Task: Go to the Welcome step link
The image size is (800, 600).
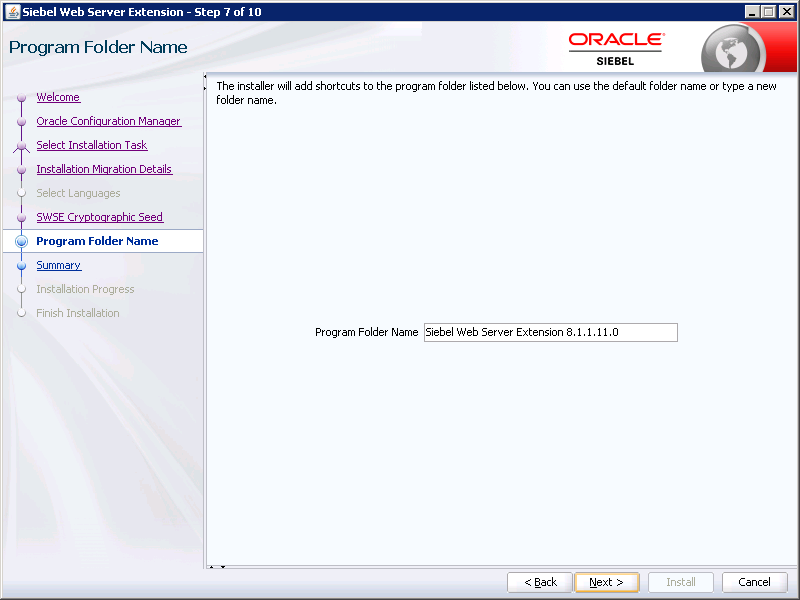Action: click(x=58, y=97)
